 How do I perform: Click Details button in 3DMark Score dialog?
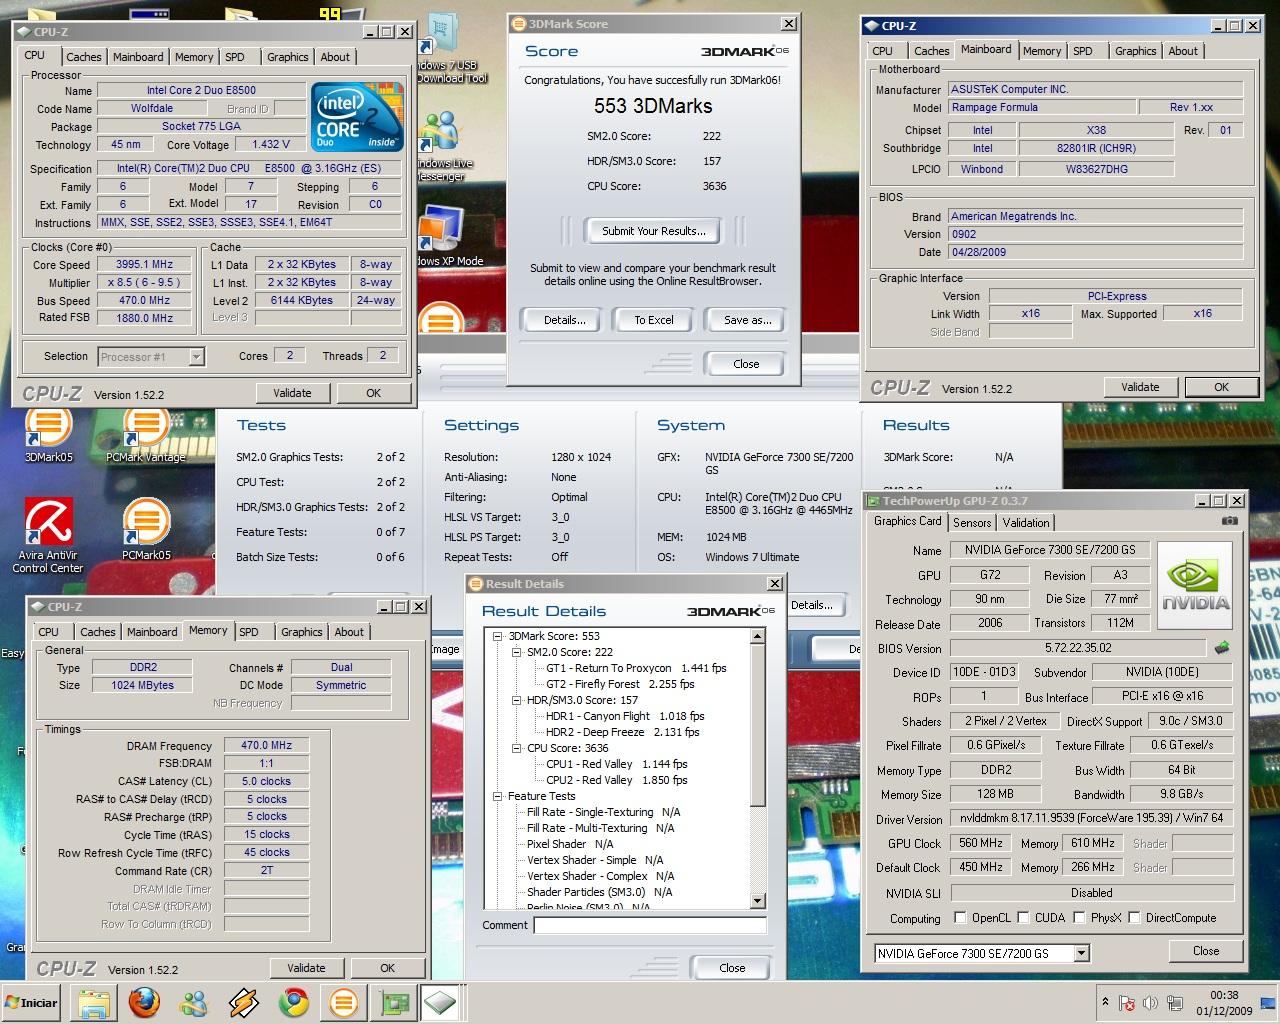point(564,320)
